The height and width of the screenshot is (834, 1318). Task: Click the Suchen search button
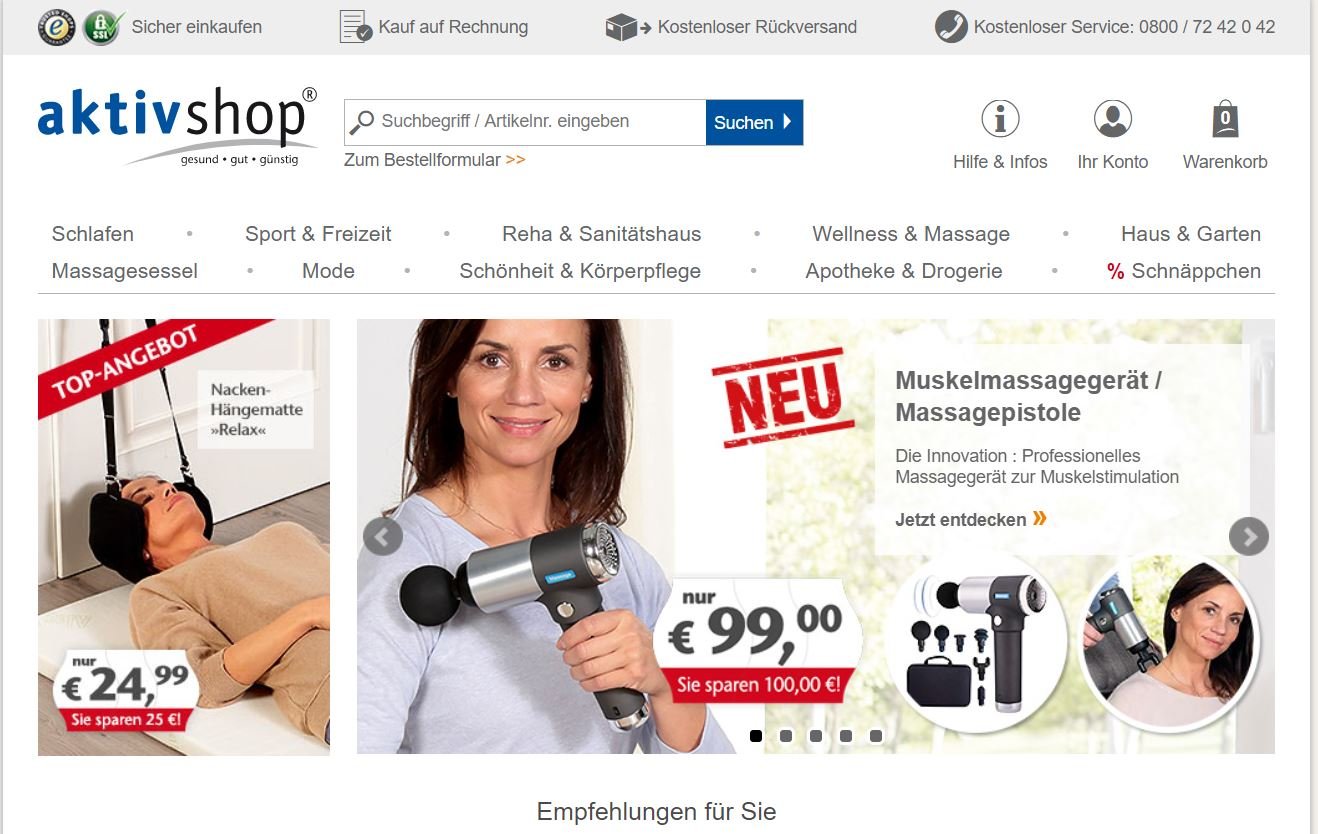coord(754,122)
